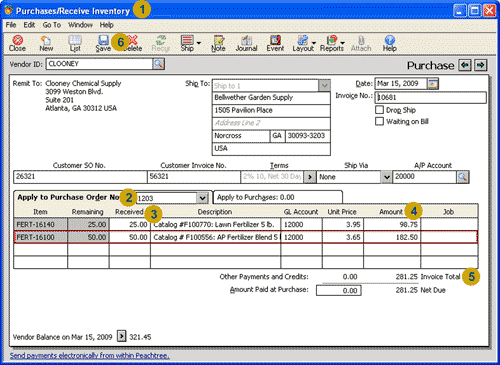The image size is (500, 365).
Task: Open the Ship icon dropdown arrow
Action: (x=199, y=43)
